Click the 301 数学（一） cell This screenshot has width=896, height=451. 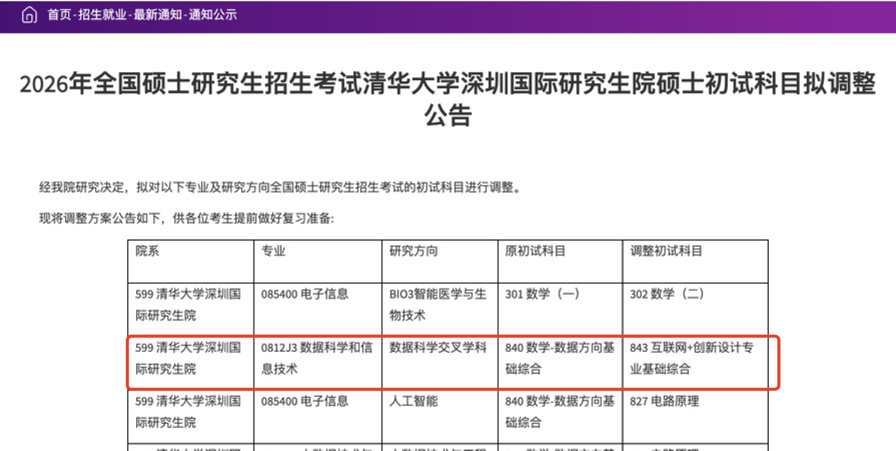(x=560, y=309)
